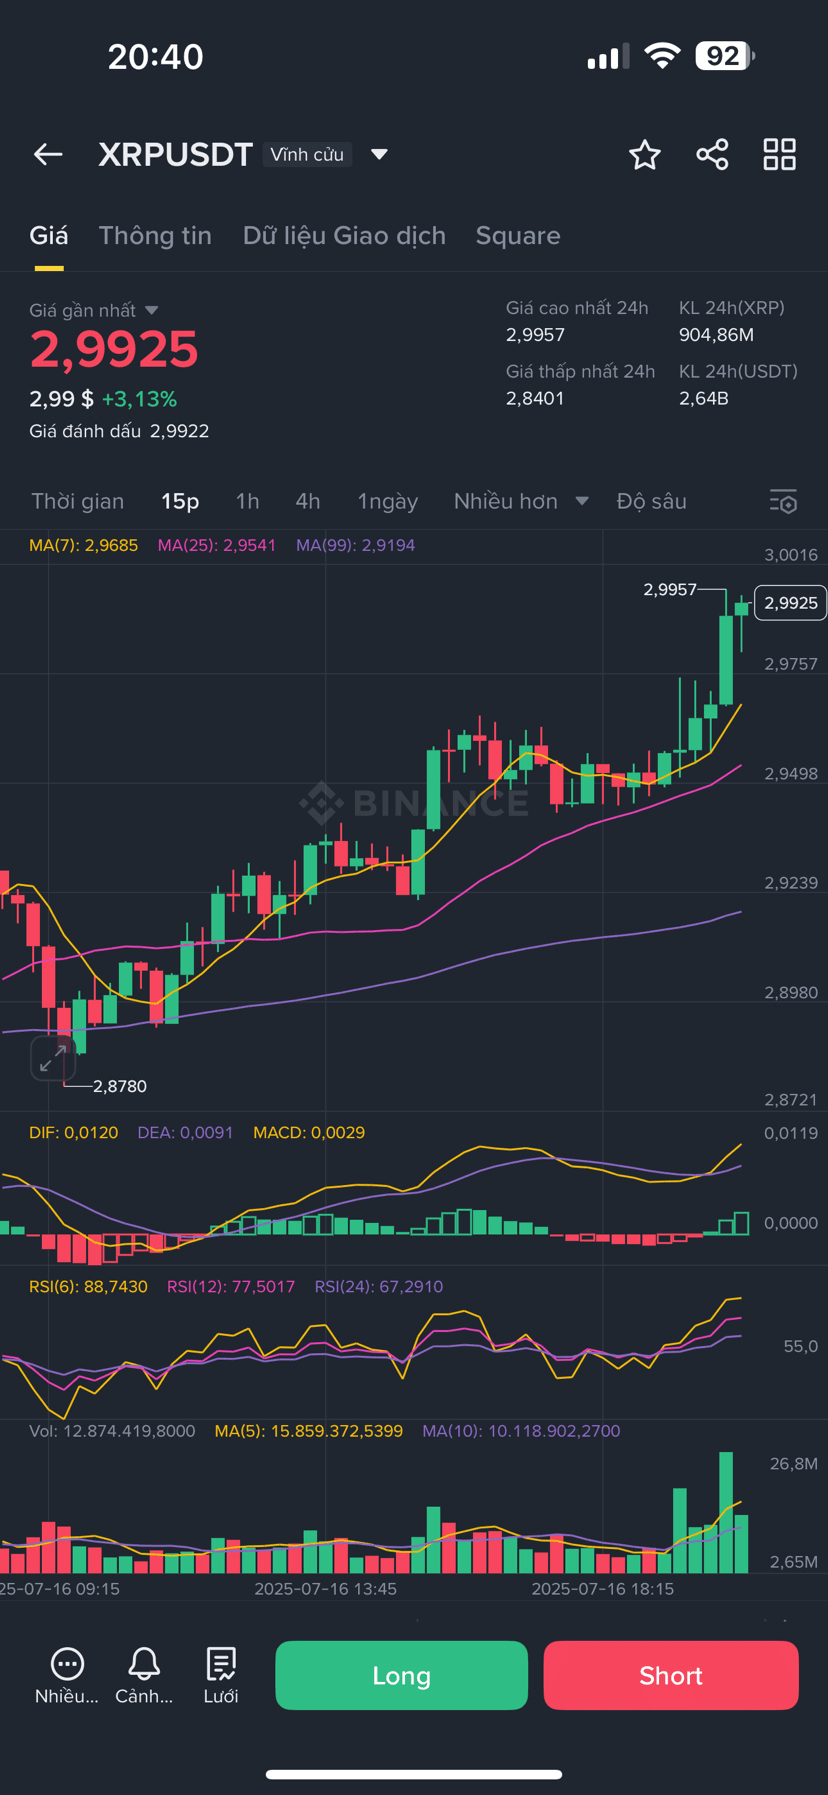Switch to the Dữ liệu Giao dịch tab
The height and width of the screenshot is (1795, 828).
pyautogui.click(x=344, y=236)
